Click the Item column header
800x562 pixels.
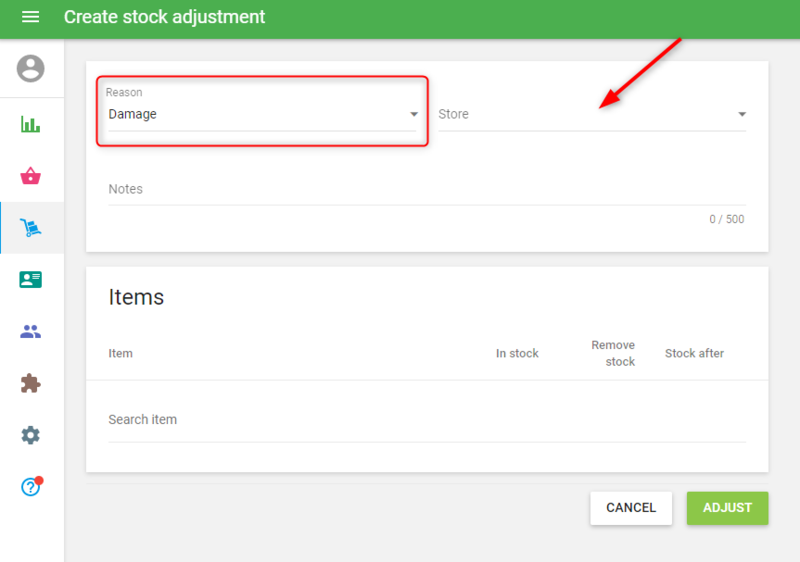click(121, 353)
